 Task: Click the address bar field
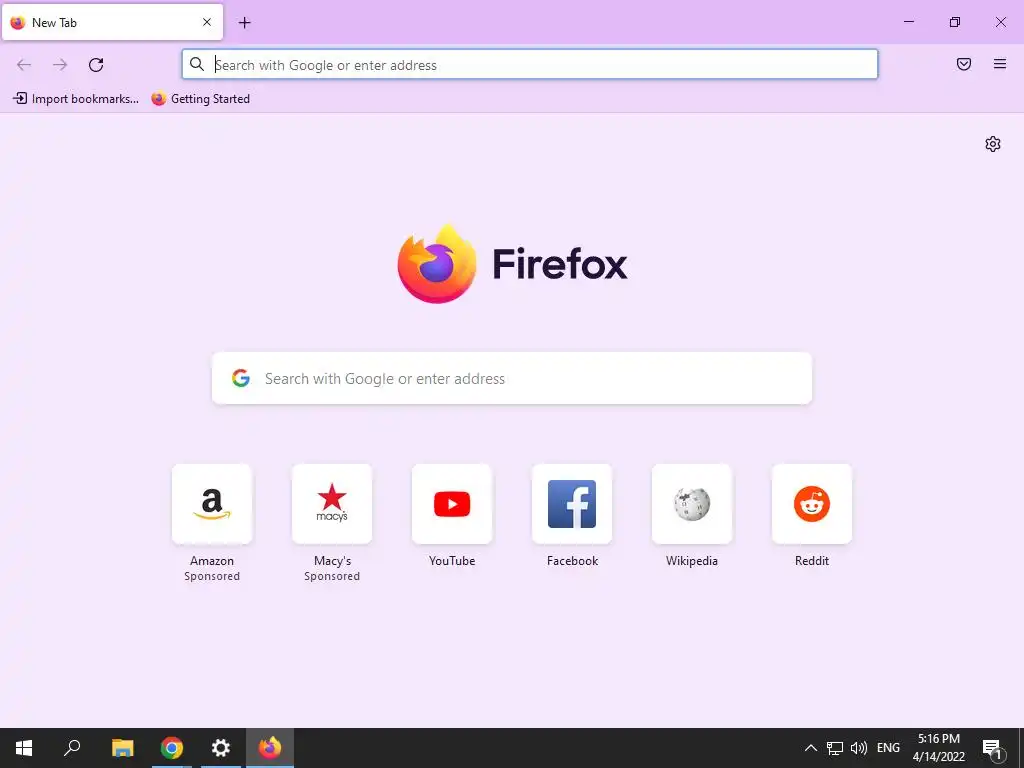point(530,65)
